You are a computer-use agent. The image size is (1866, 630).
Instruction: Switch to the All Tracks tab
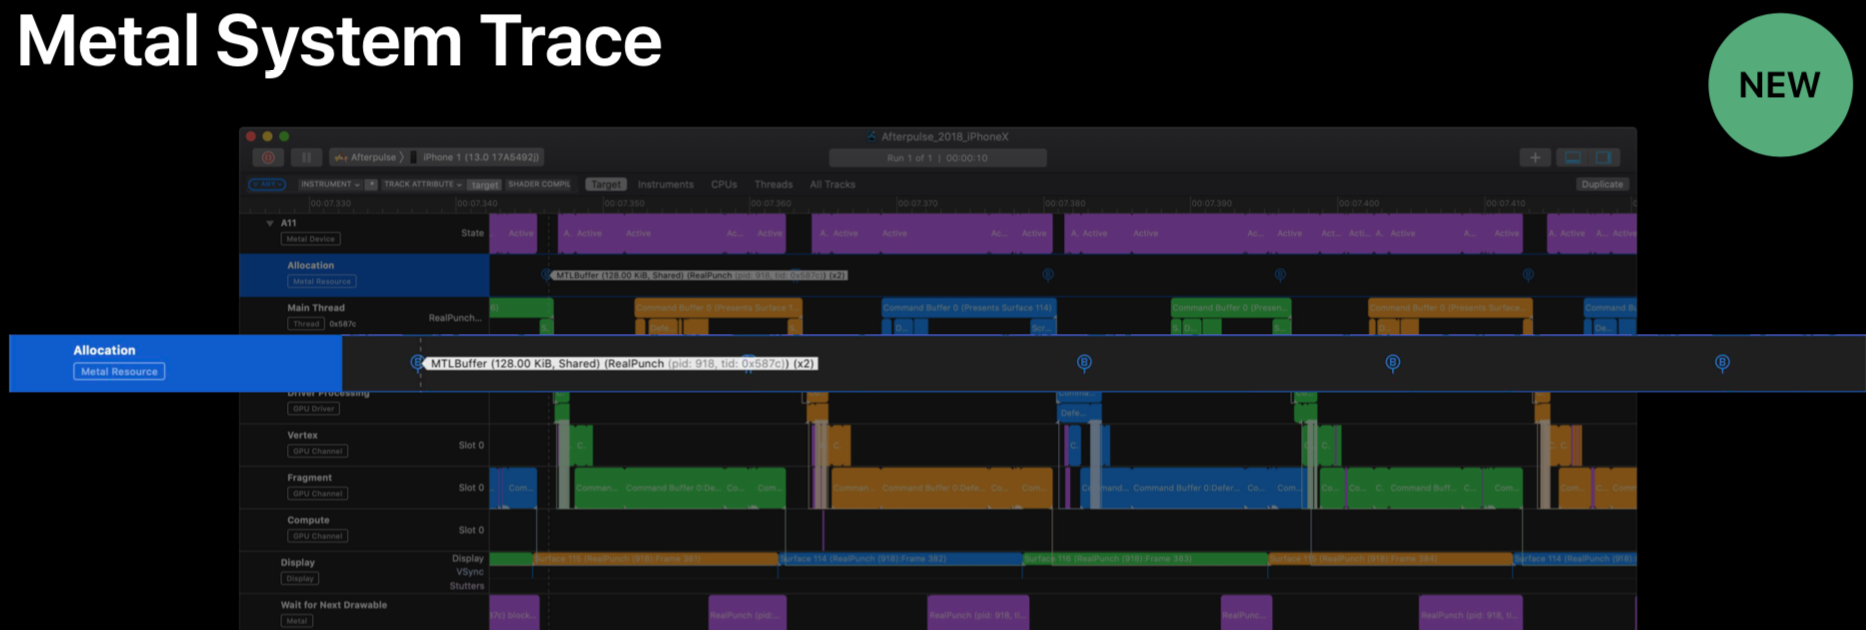(x=832, y=184)
